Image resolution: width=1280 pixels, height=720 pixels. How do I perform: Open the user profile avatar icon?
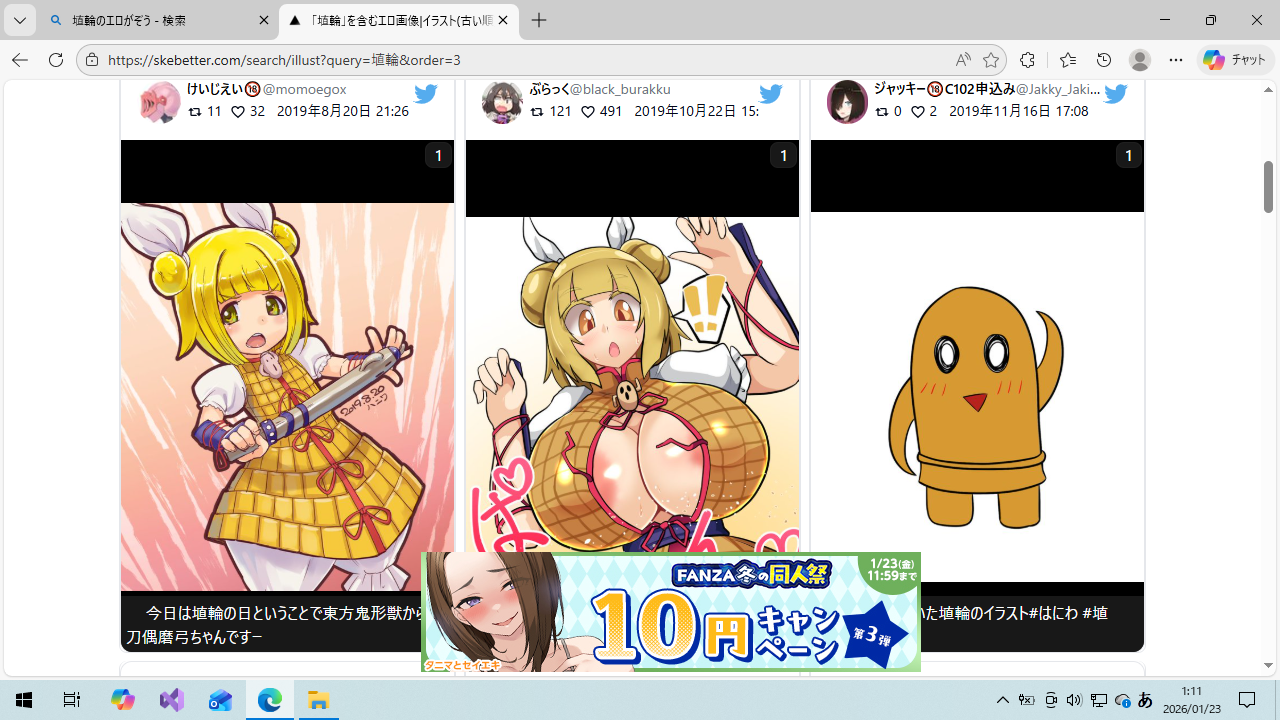point(1140,60)
